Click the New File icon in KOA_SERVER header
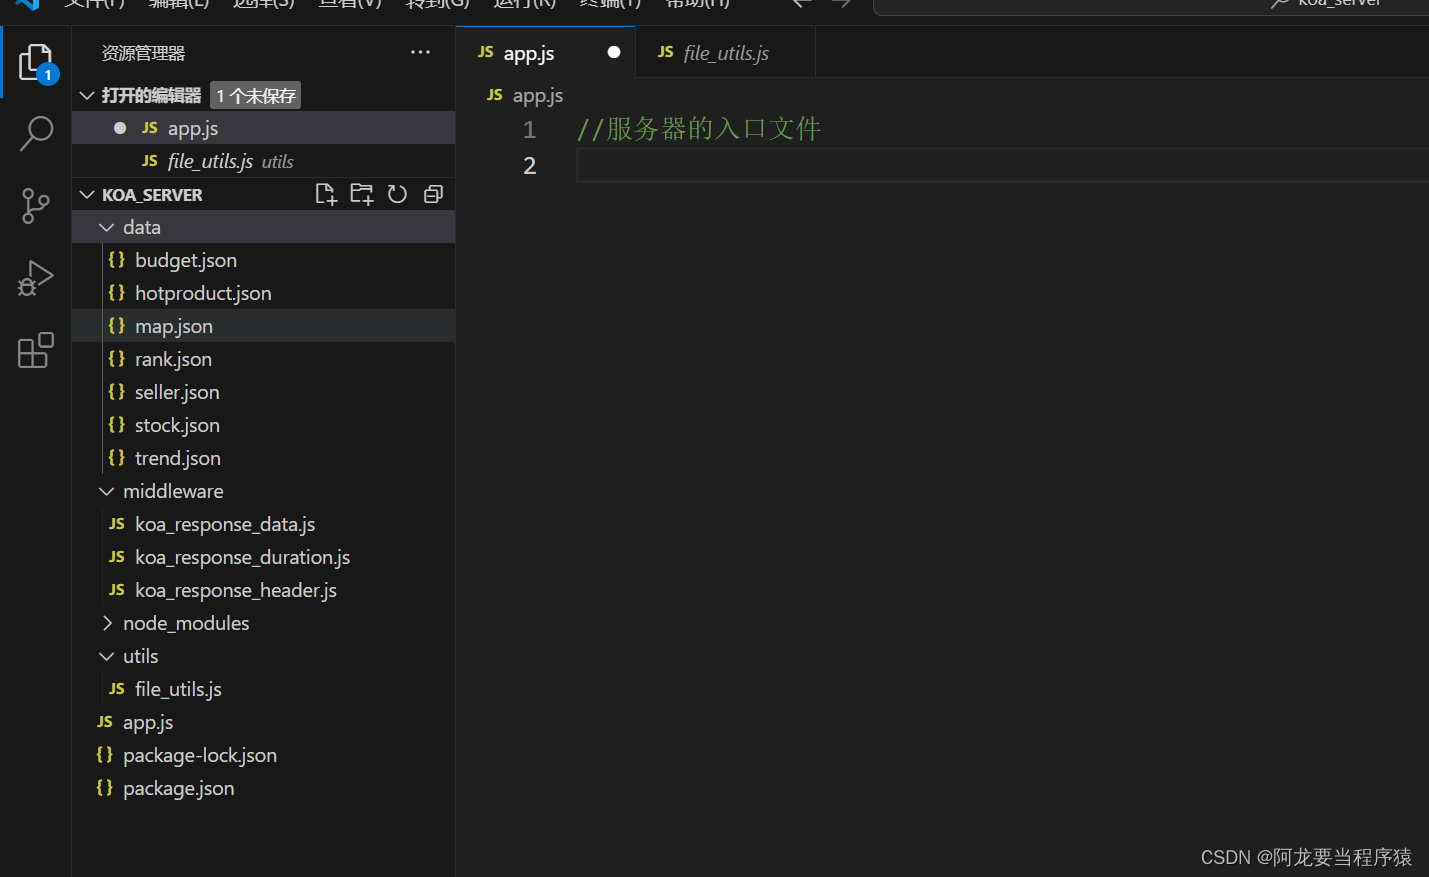The width and height of the screenshot is (1429, 877). click(x=326, y=194)
